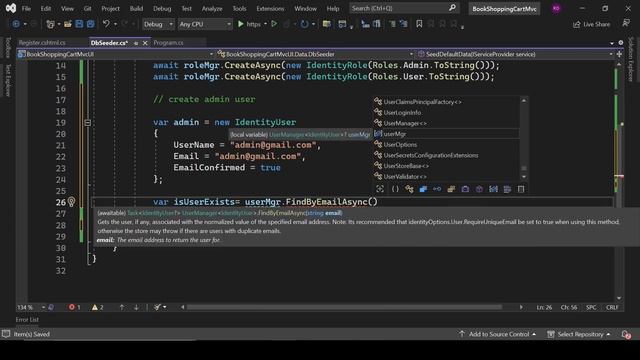Expand the https launch profile dropdown arrow
This screenshot has height=360, width=640.
(x=265, y=24)
